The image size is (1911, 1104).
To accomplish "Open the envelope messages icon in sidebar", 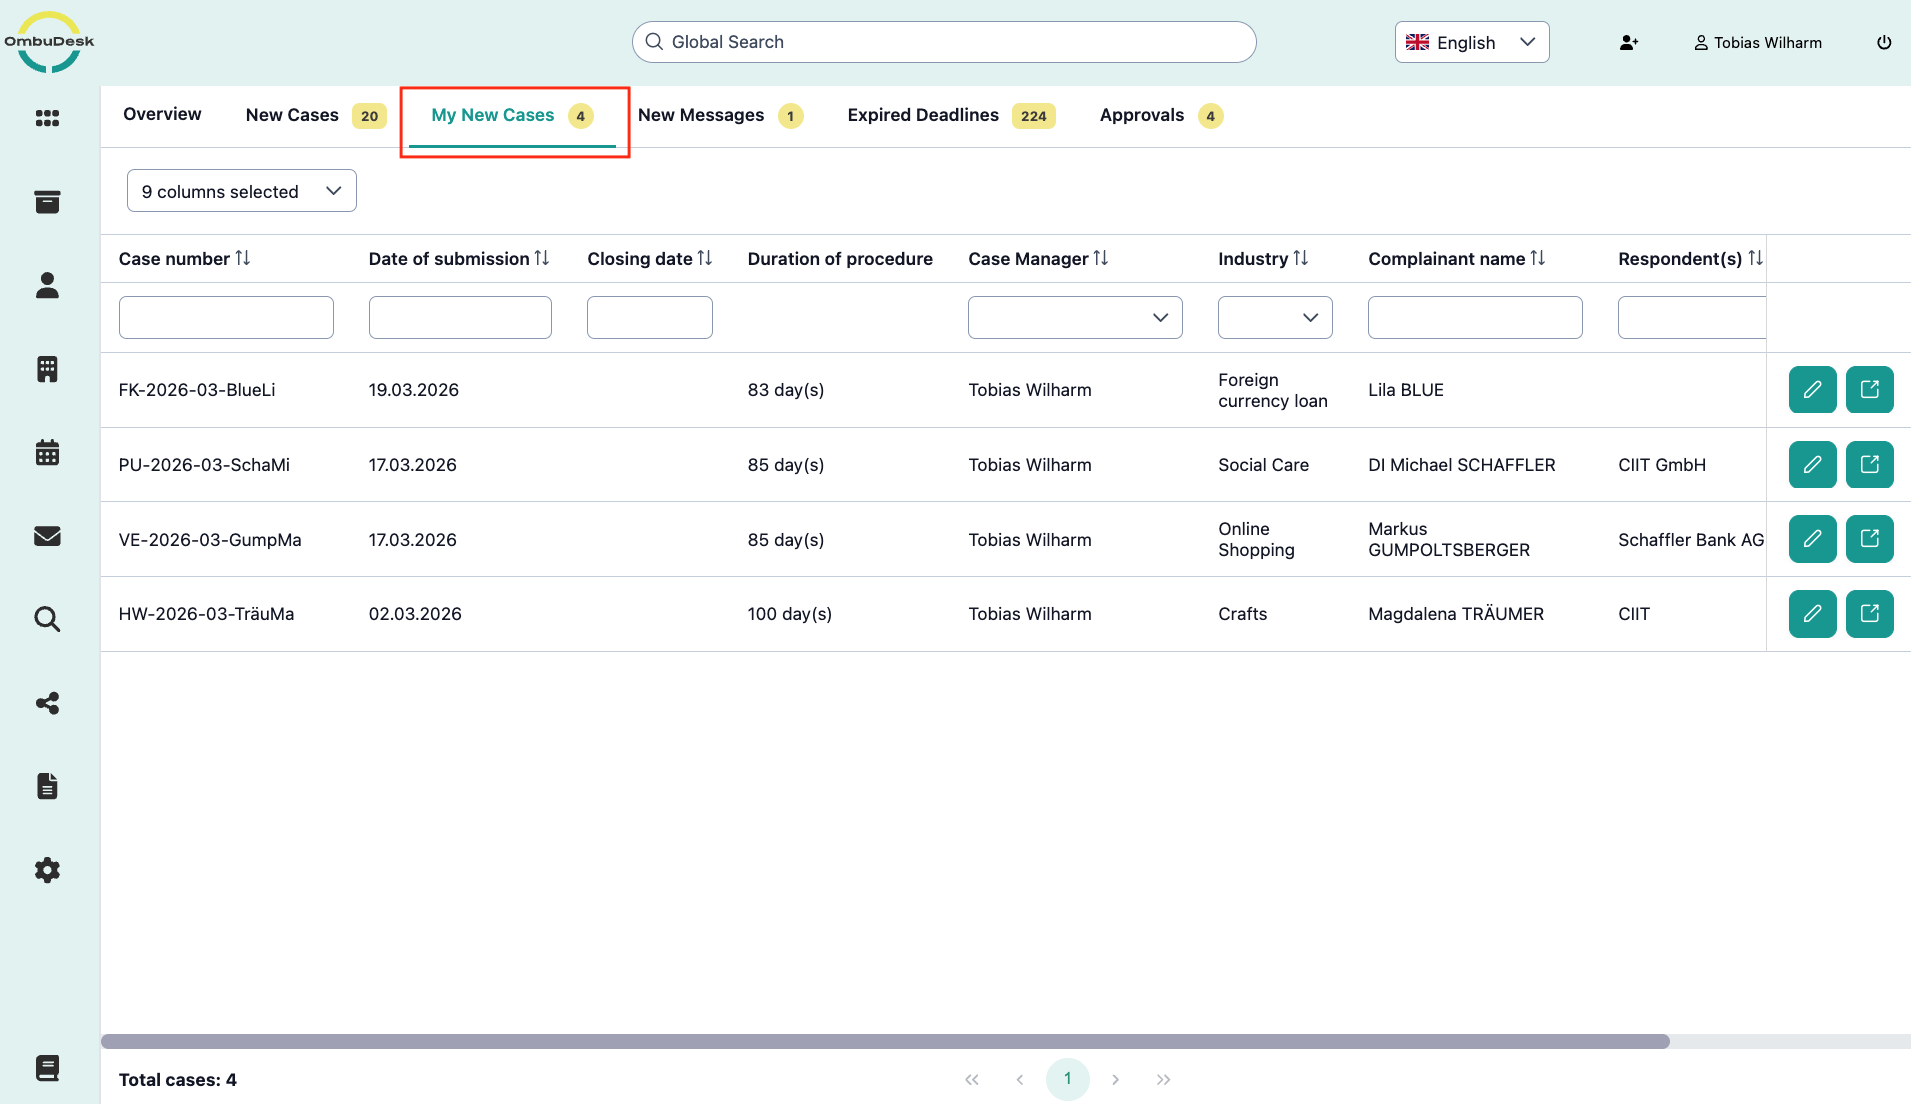I will pos(47,536).
